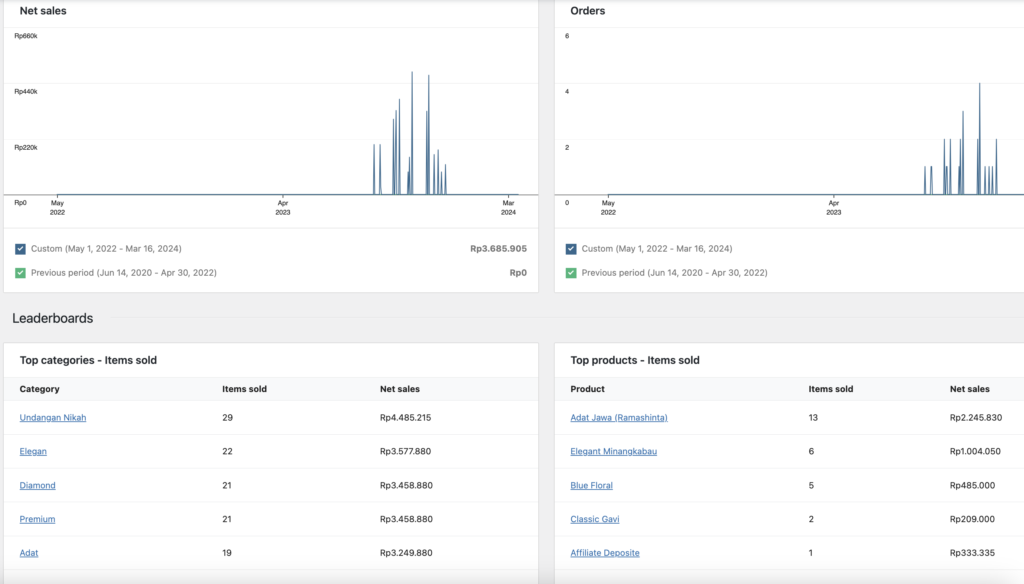Sort Top categories by Items sold column
This screenshot has height=584, width=1024.
pyautogui.click(x=243, y=389)
